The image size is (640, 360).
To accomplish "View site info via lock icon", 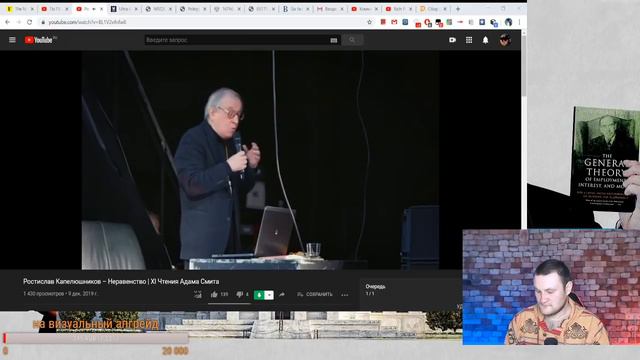I will [43, 22].
